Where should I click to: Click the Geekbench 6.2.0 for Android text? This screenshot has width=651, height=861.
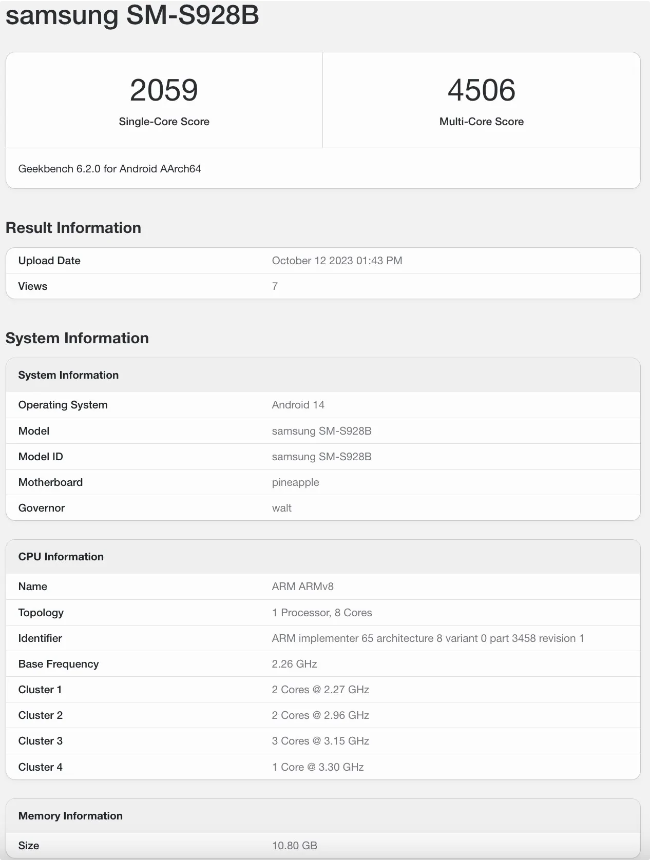110,169
